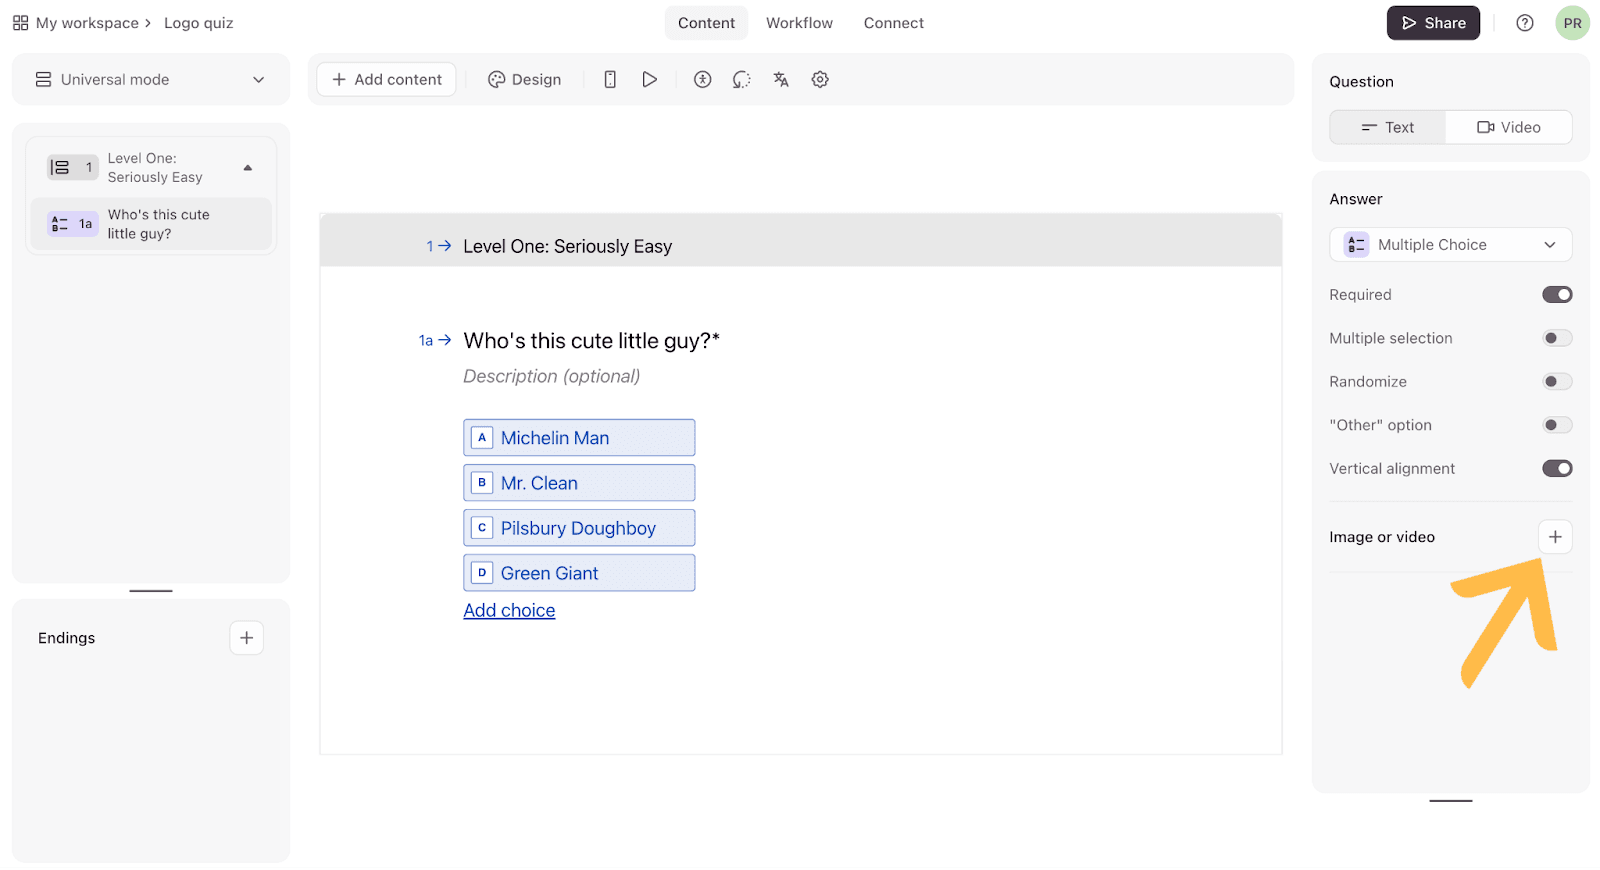Click the Answer section heading
This screenshot has height=870, width=1600.
[x=1356, y=199]
